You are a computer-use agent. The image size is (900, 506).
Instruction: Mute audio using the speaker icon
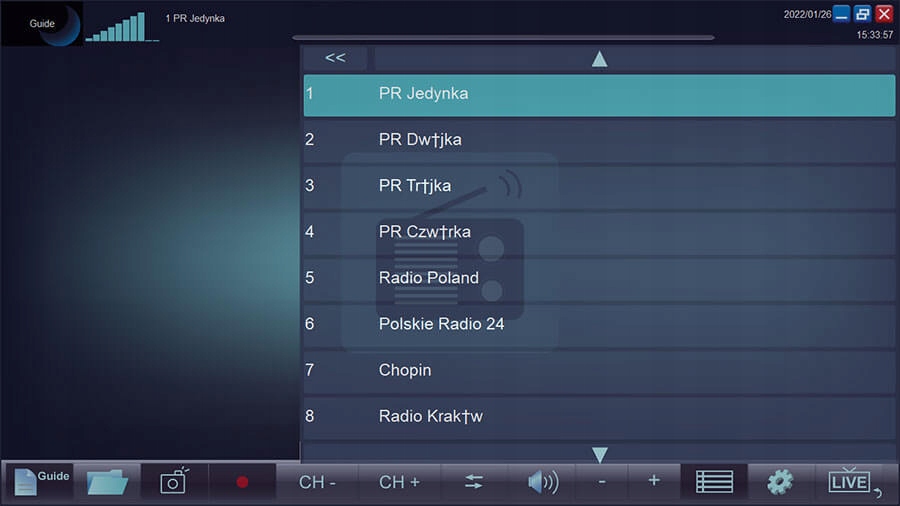pos(543,482)
